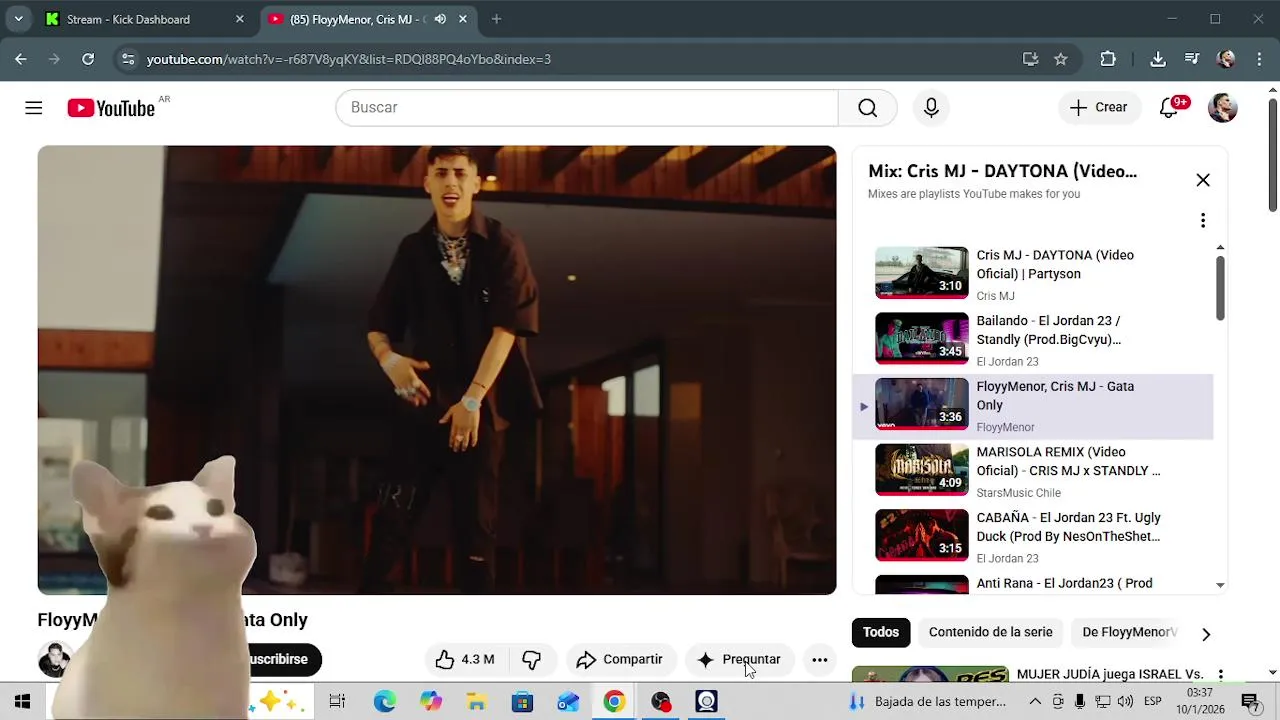Open the Windows notification center
Screen dimensions: 1280x720
point(1250,702)
